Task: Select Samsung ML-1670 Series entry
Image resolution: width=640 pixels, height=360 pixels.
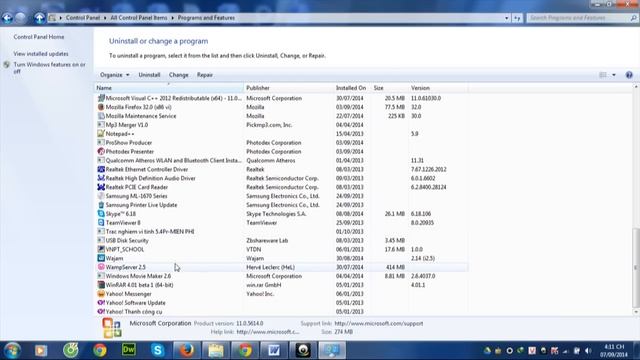Action: click(282, 196)
